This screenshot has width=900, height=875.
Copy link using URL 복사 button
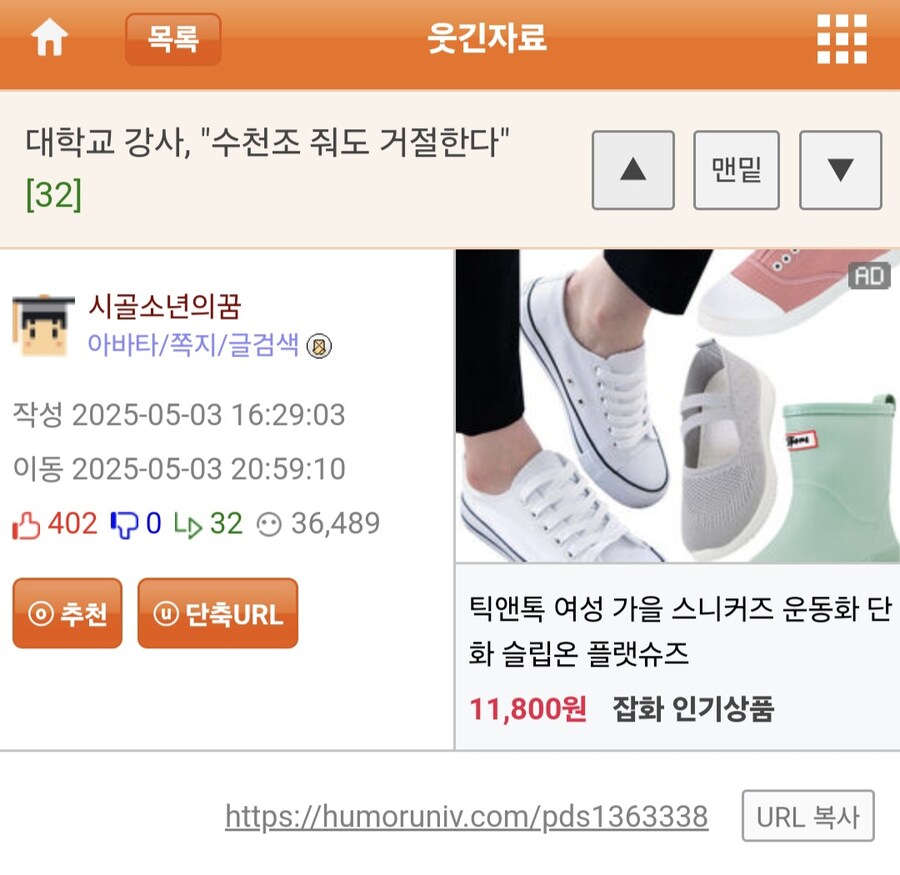808,816
